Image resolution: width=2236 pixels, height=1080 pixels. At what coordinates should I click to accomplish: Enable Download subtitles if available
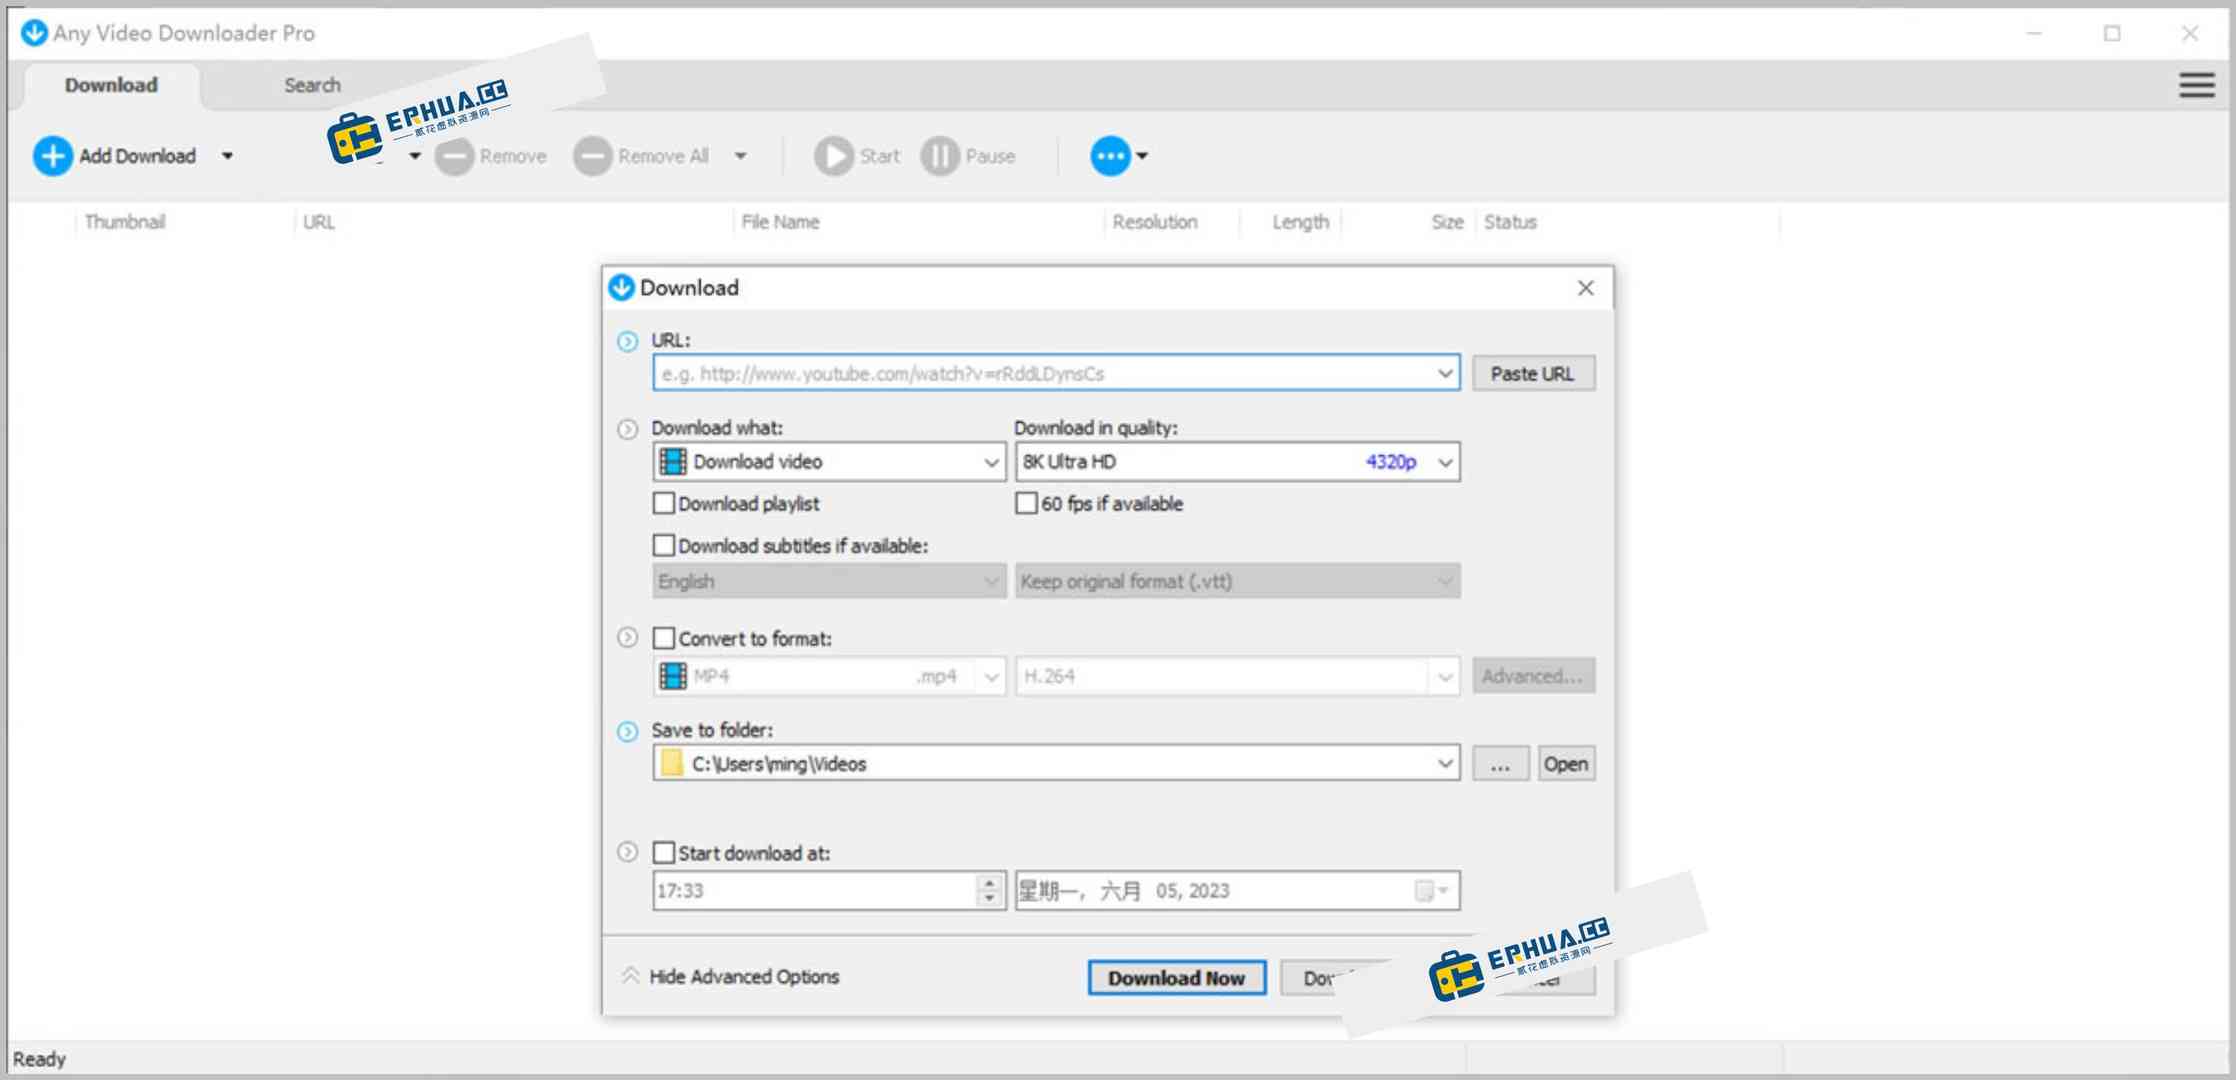(x=663, y=545)
